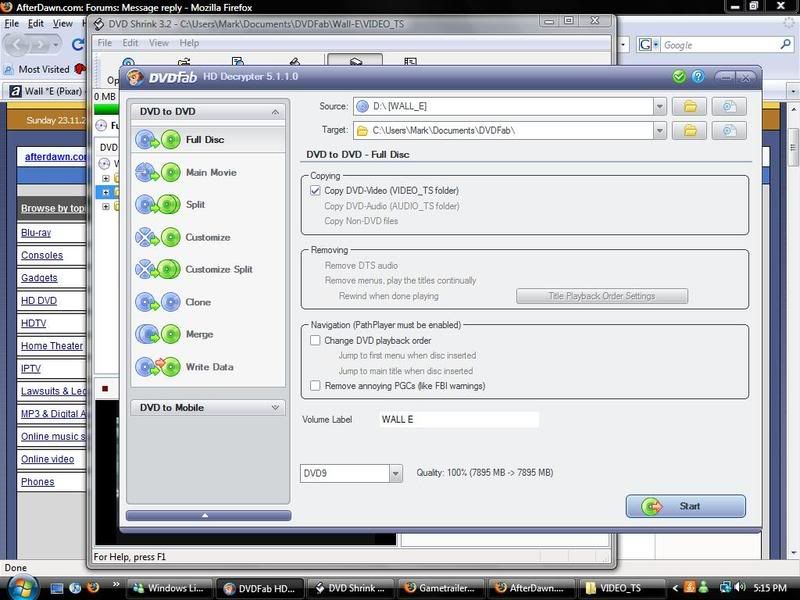Check Remove annoying PGCs option
Image resolution: width=800 pixels, height=600 pixels.
(315, 386)
